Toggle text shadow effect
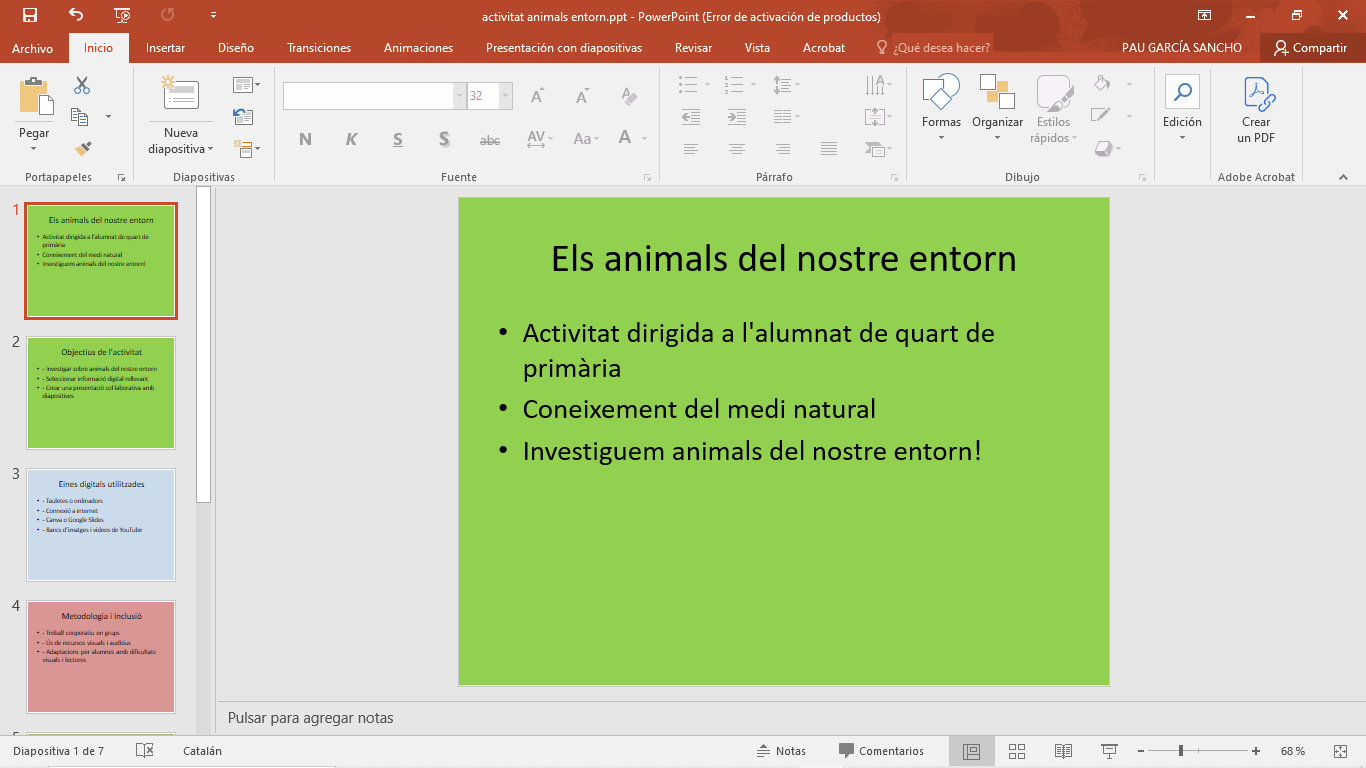This screenshot has height=768, width=1366. point(444,139)
